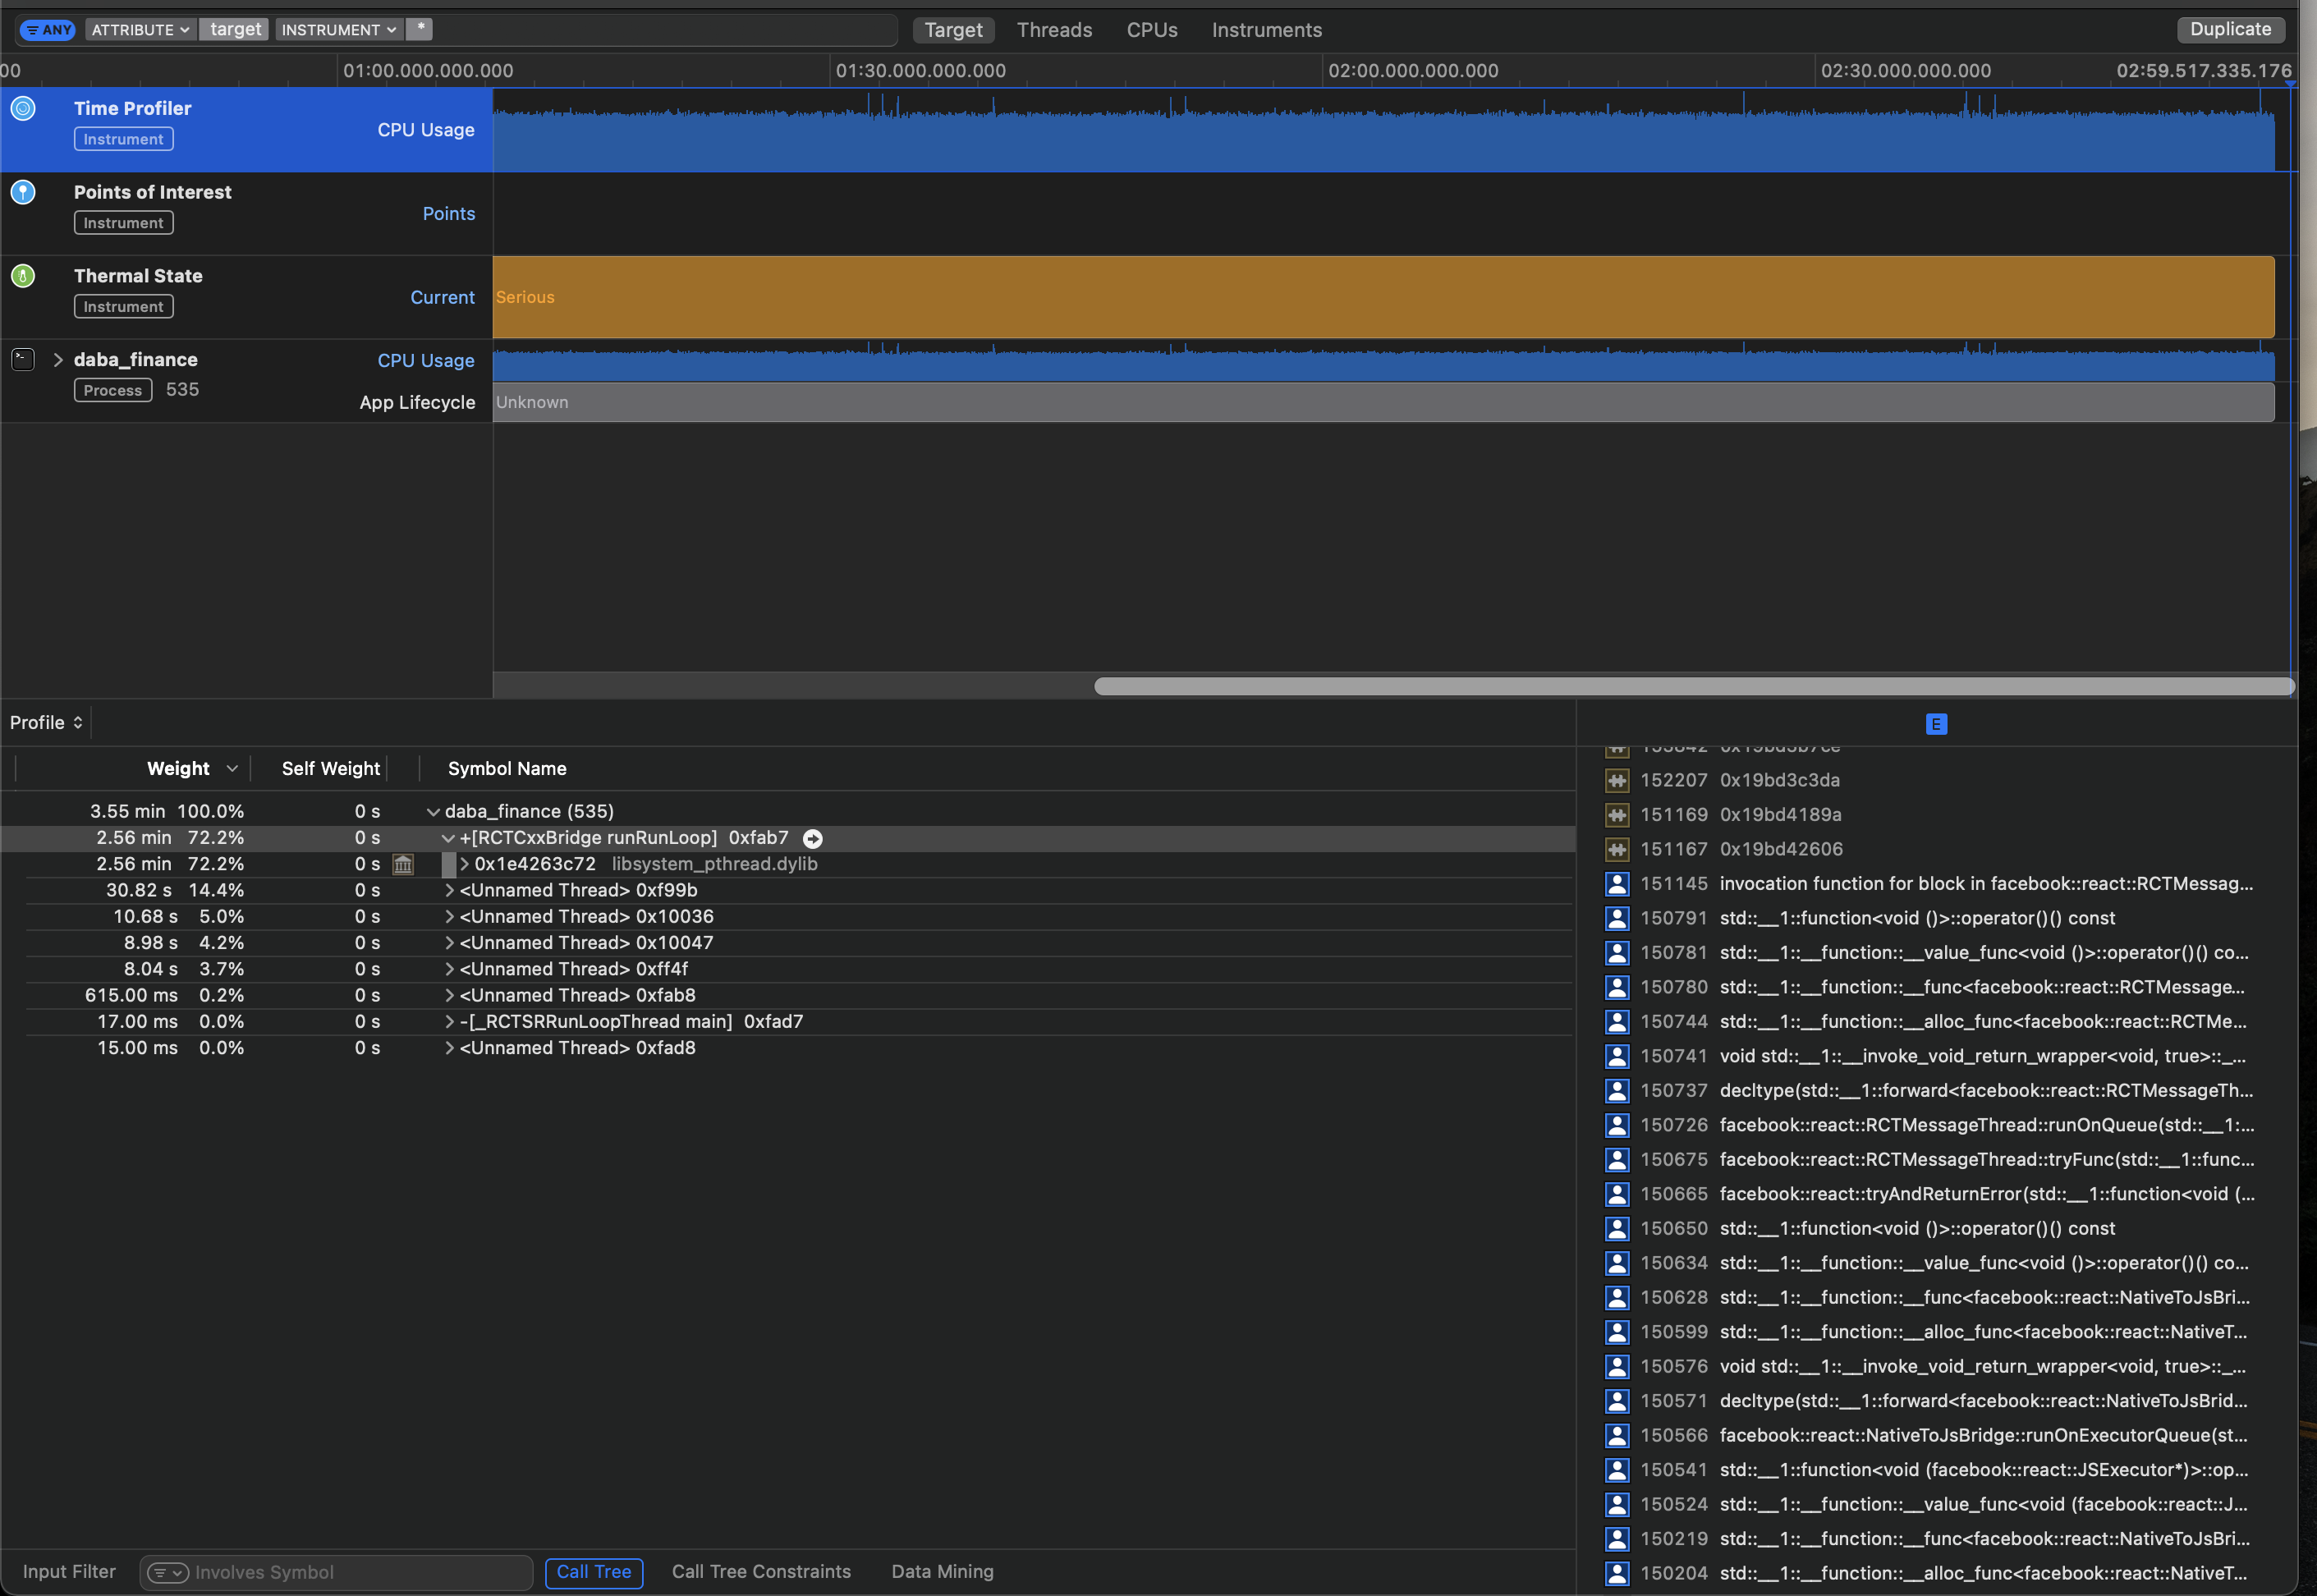Screen dimensions: 2317x1596
Task: Click the Time Profiler instrument icon
Action: click(x=23, y=108)
